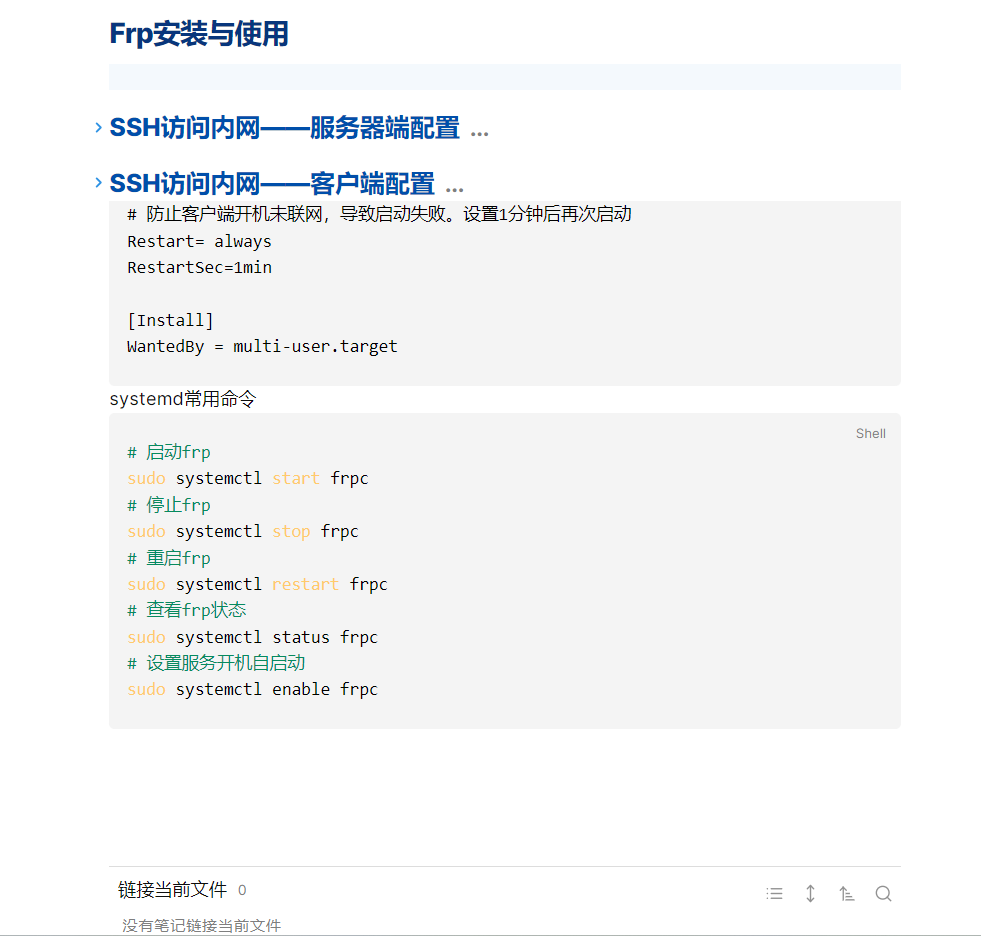981x936 pixels.
Task: Click the sudo systemctl restart frpc line
Action: point(257,584)
